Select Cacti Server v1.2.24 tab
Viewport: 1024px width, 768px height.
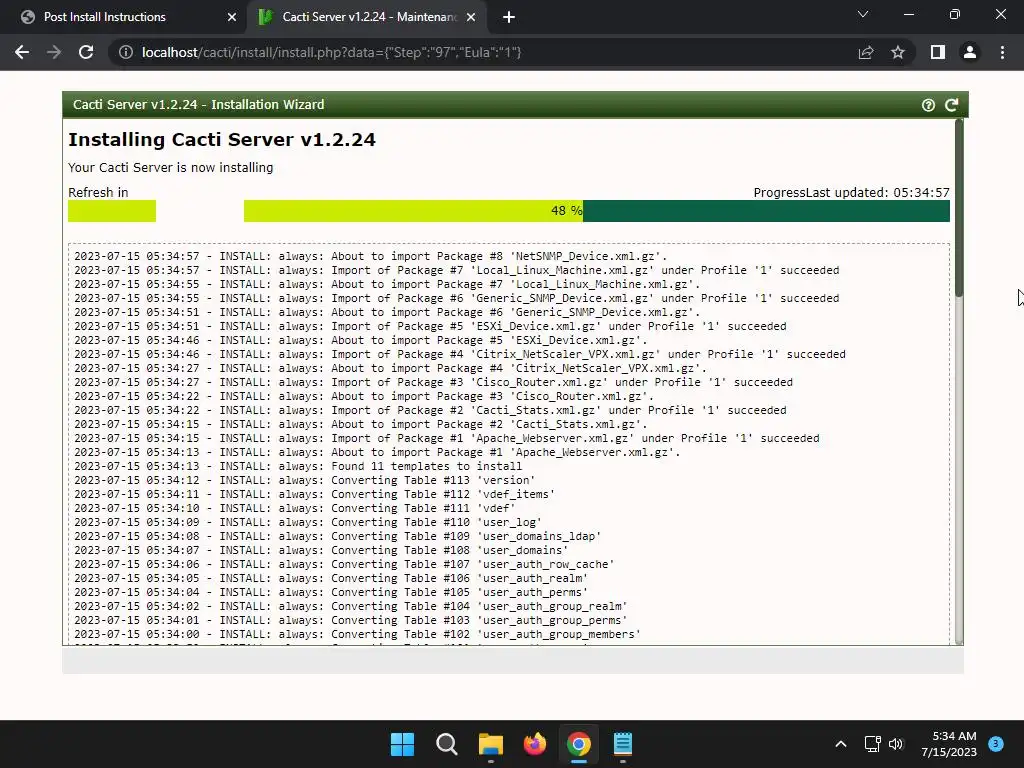366,17
